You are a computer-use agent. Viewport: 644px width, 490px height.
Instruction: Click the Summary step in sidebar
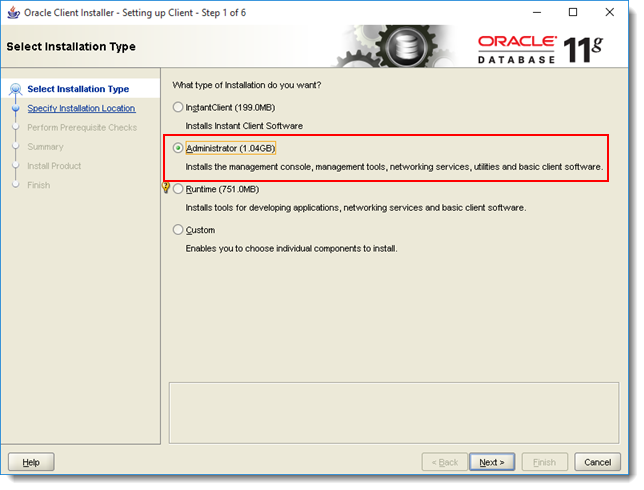click(46, 147)
